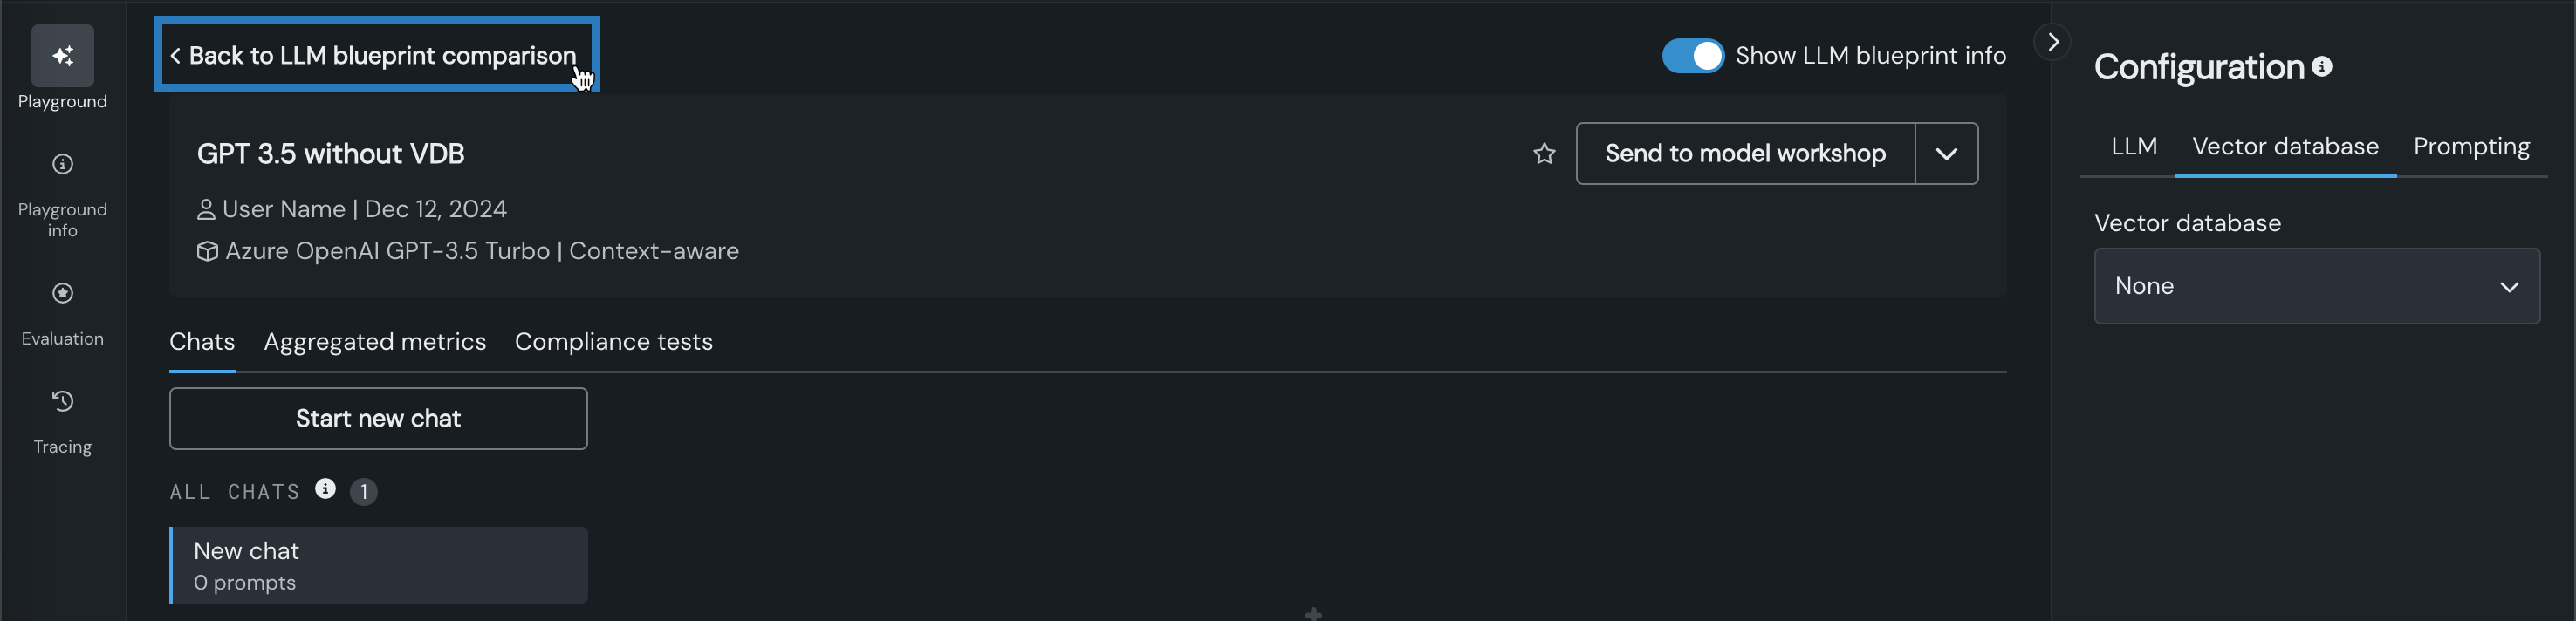Expand Send to model workshop dropdown arrow
2576x621 pixels.
pos(1946,154)
